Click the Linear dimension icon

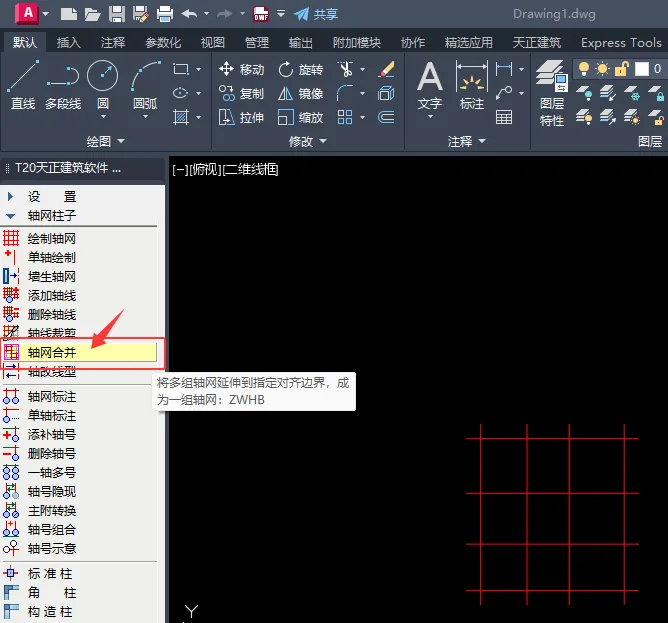click(504, 69)
